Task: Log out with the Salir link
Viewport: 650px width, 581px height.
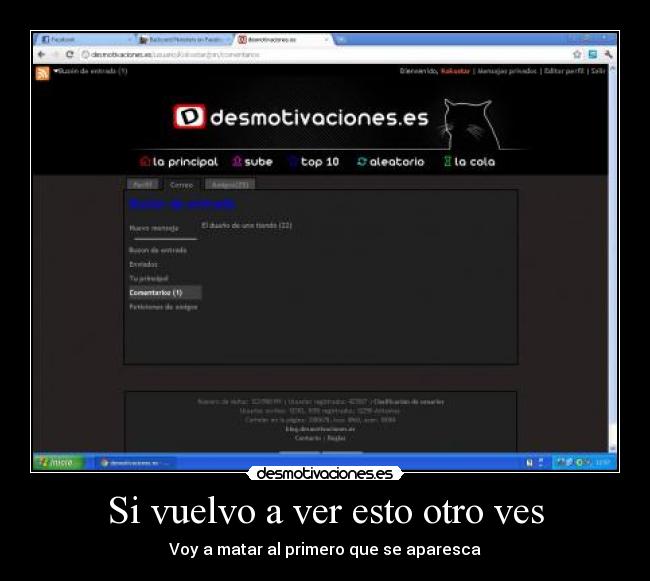Action: 598,71
